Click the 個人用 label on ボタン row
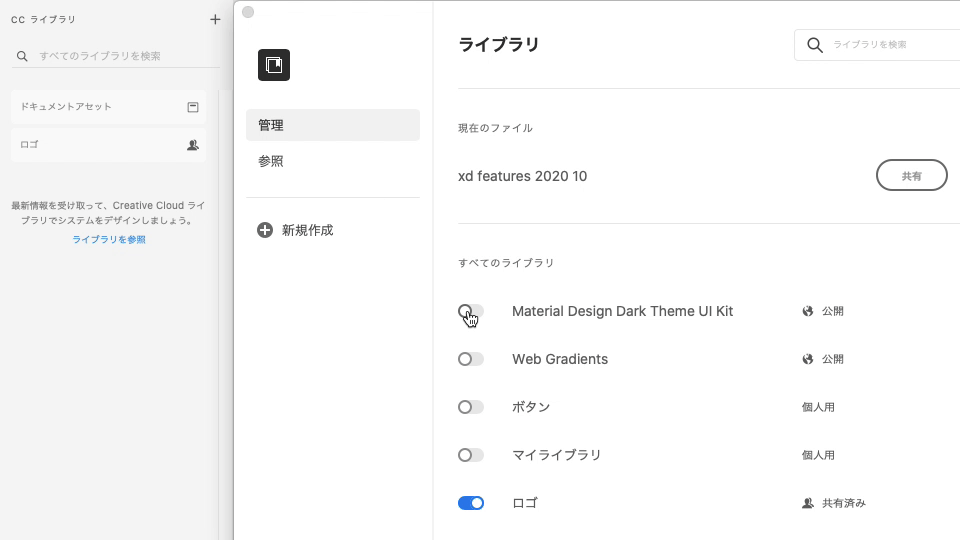The width and height of the screenshot is (960, 540). (x=818, y=407)
